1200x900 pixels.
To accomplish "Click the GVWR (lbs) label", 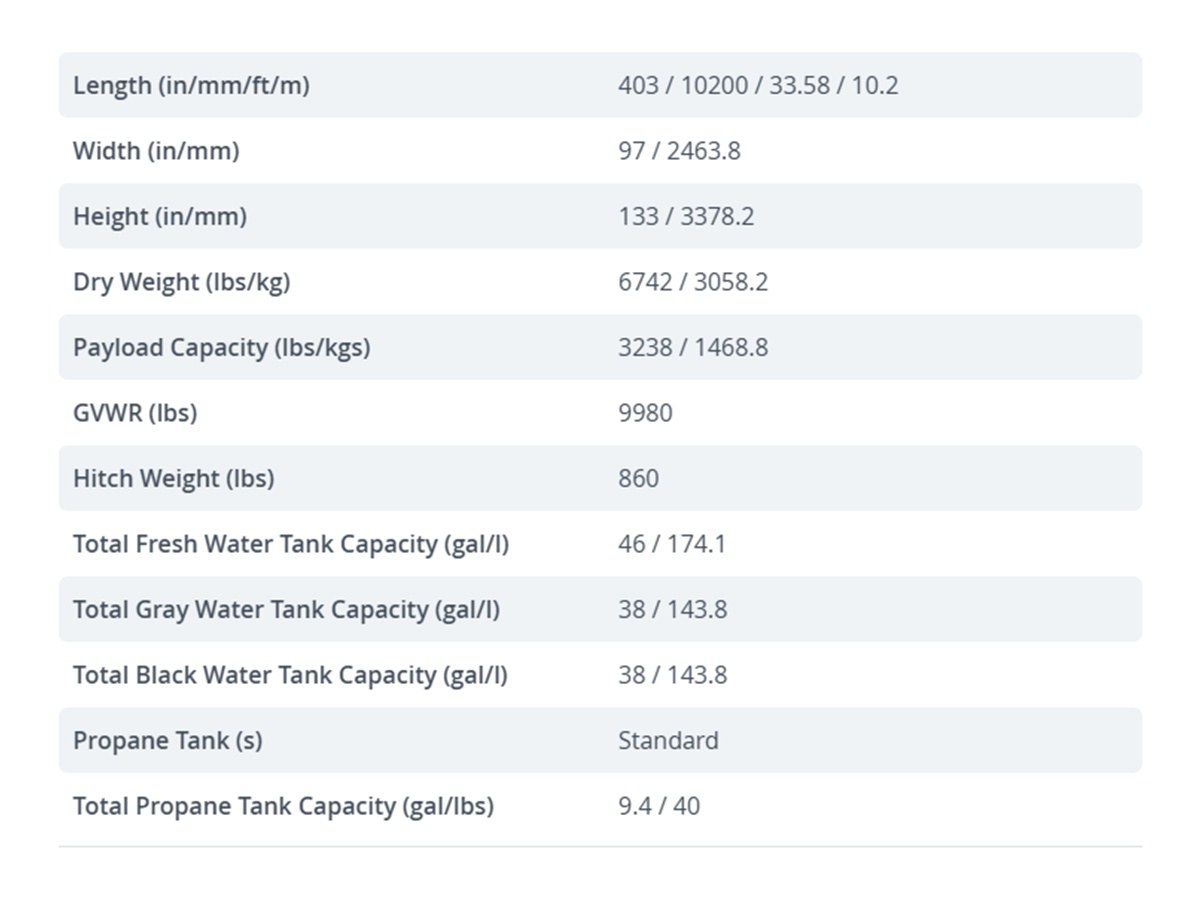I will [135, 413].
